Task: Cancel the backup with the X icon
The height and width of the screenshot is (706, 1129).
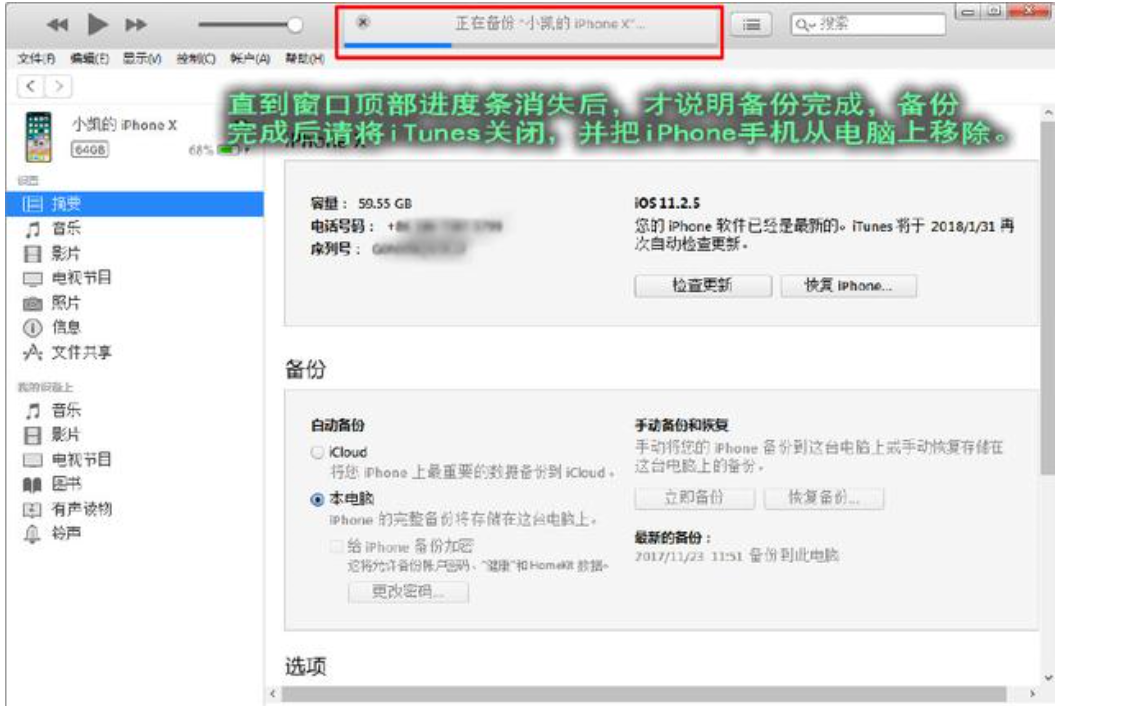Action: click(364, 22)
